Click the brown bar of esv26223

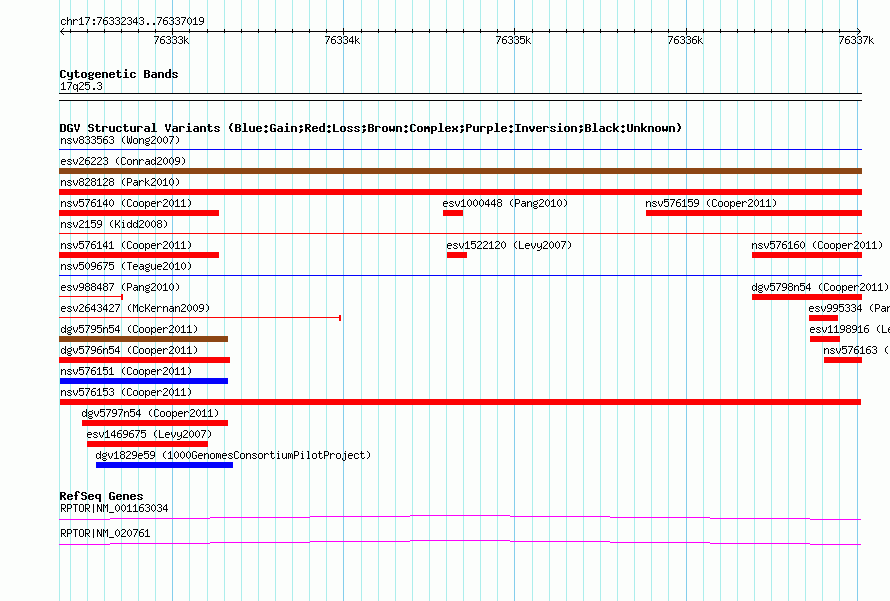pos(460,171)
